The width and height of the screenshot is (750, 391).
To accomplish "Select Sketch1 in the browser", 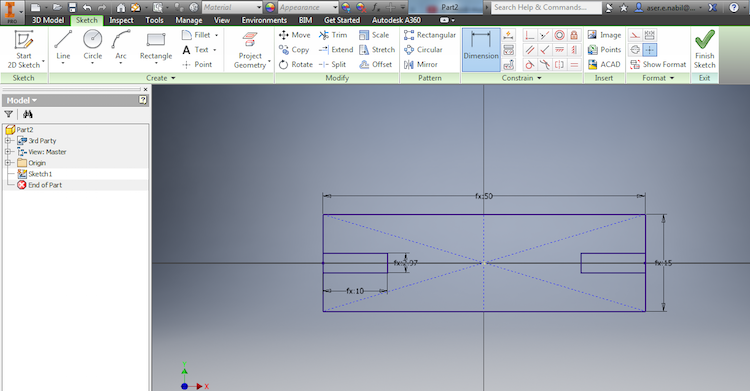I will coord(35,174).
